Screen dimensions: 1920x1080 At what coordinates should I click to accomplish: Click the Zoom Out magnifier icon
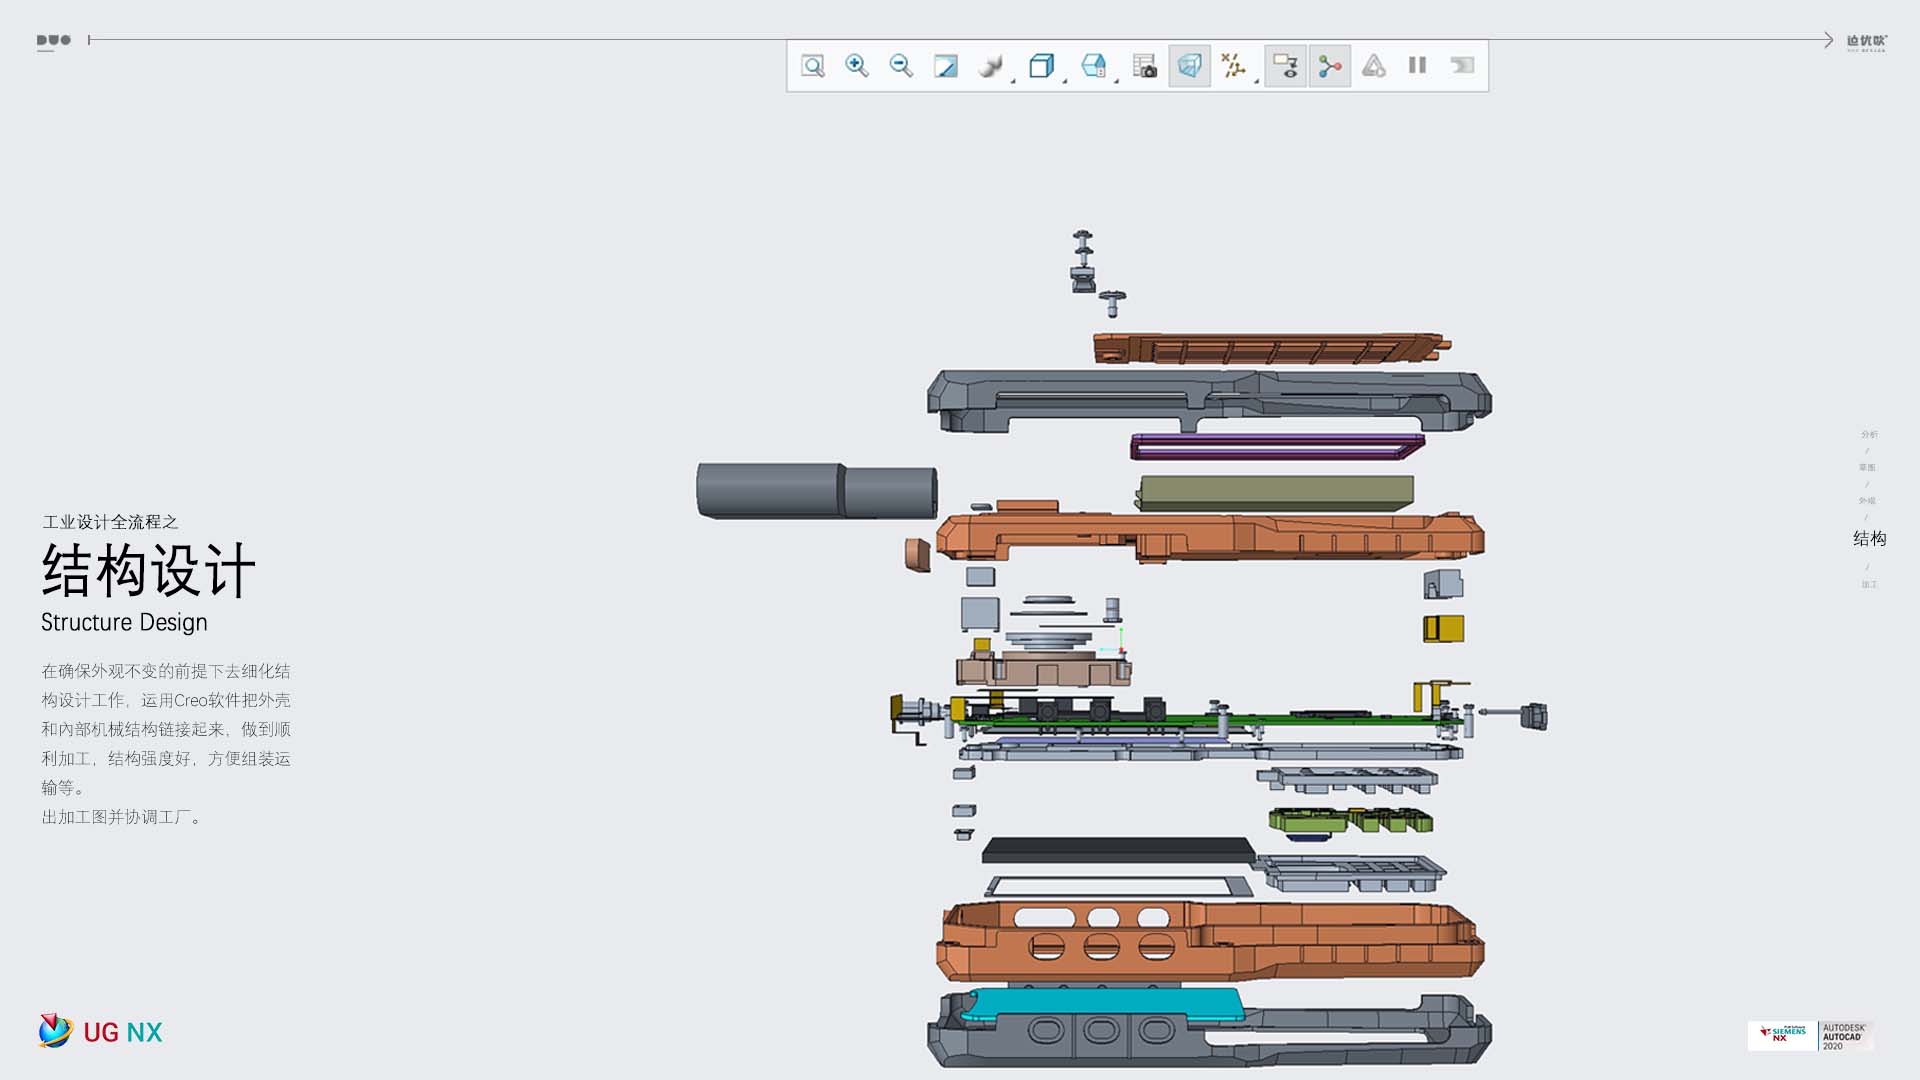pos(901,66)
